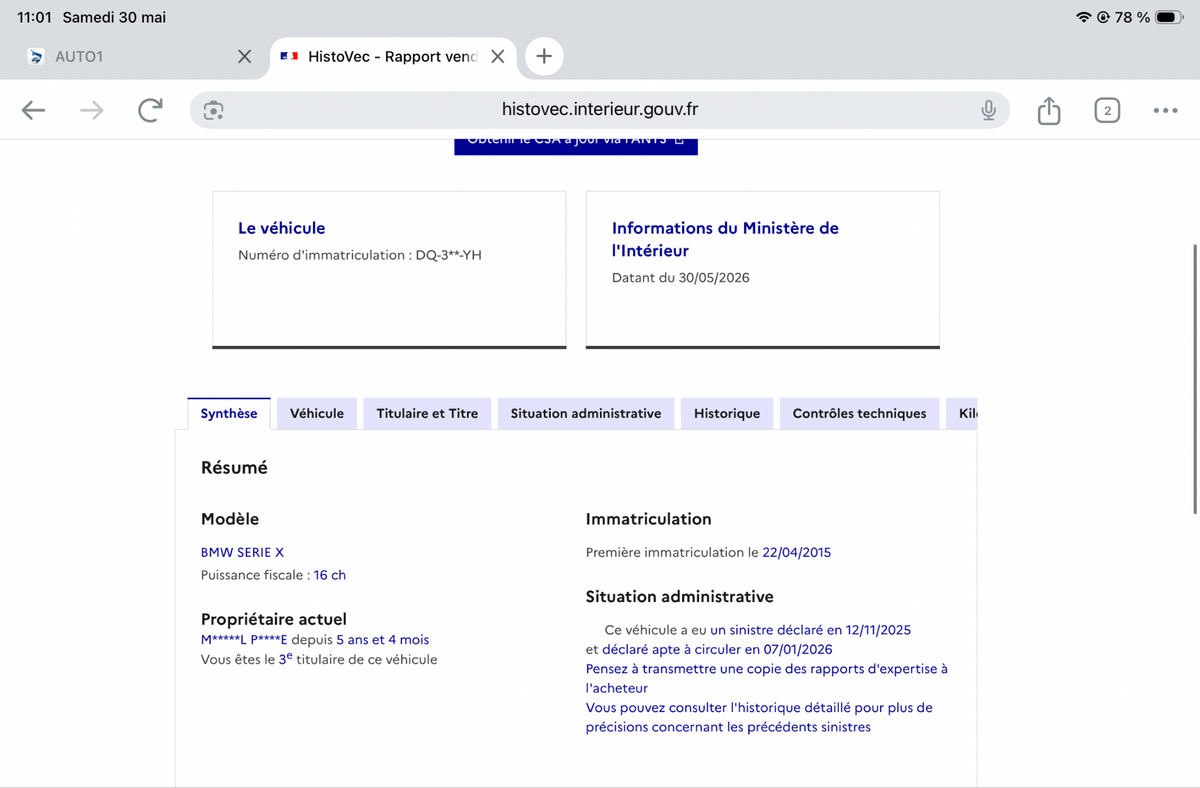
Task: Open the Situation administrative tab
Action: coord(586,413)
